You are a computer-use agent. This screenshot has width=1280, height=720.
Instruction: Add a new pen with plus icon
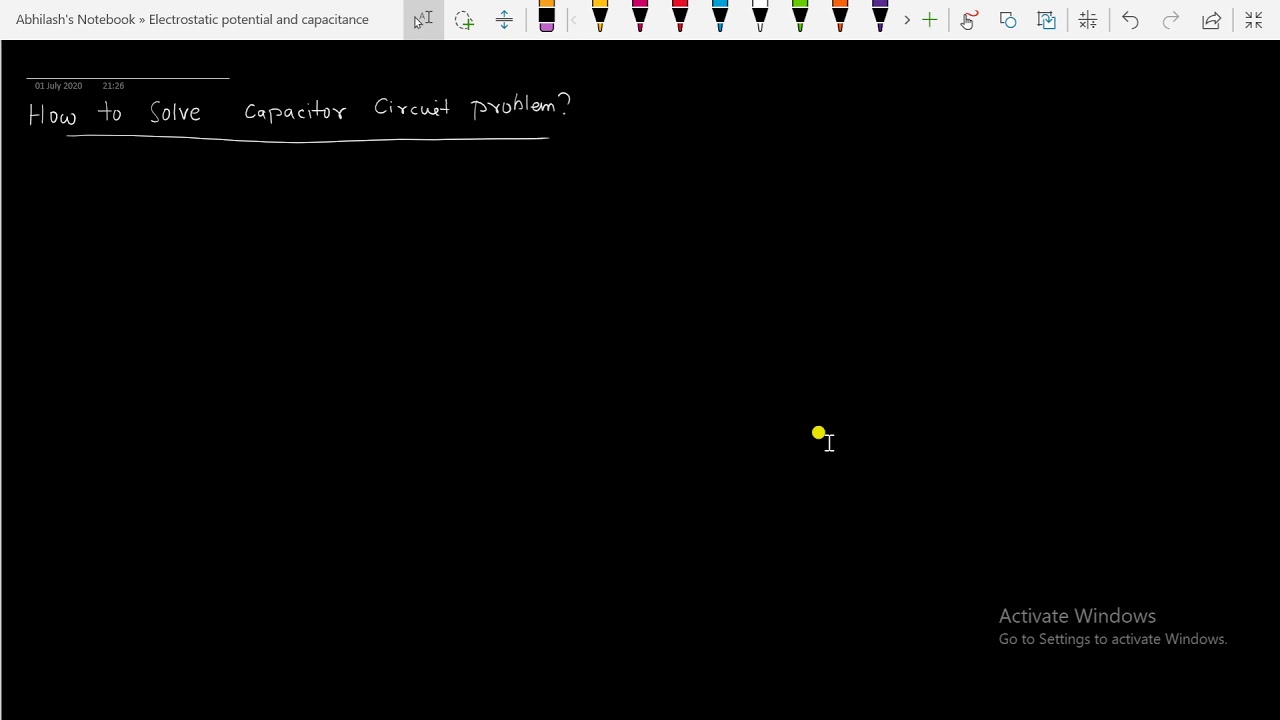click(929, 20)
